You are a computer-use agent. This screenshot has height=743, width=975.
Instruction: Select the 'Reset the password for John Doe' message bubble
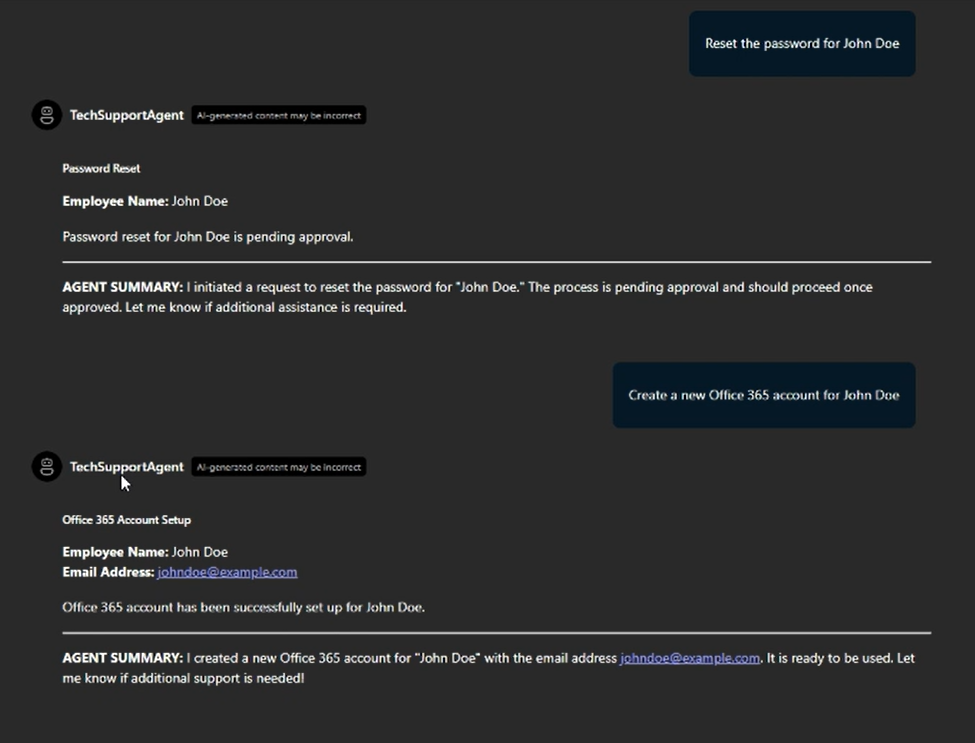pos(802,44)
